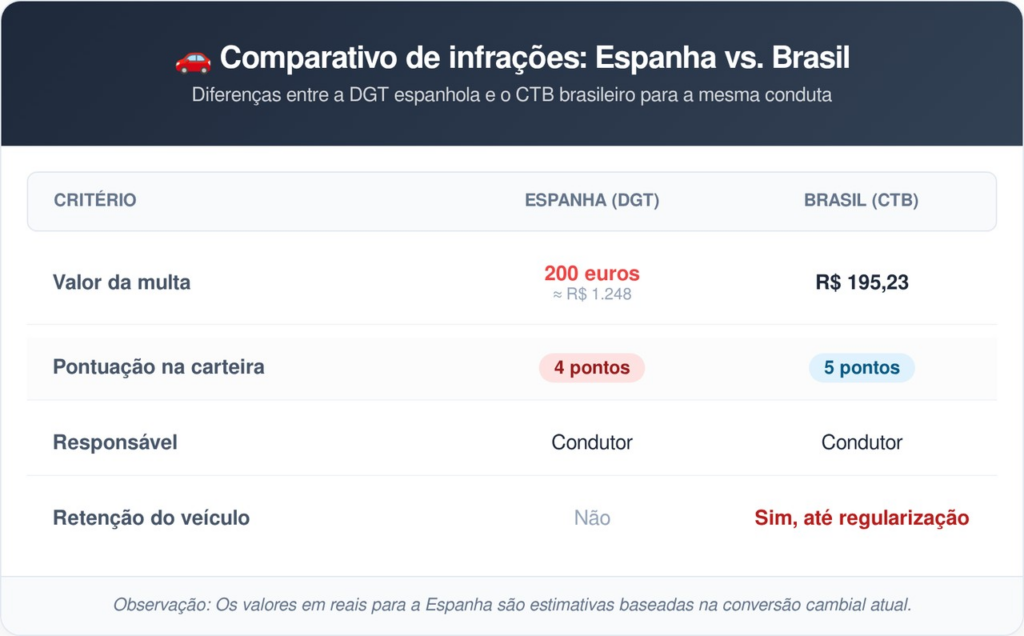The image size is (1024, 636).
Task: Click the ESPANHA (DGT) column header
Action: 592,200
